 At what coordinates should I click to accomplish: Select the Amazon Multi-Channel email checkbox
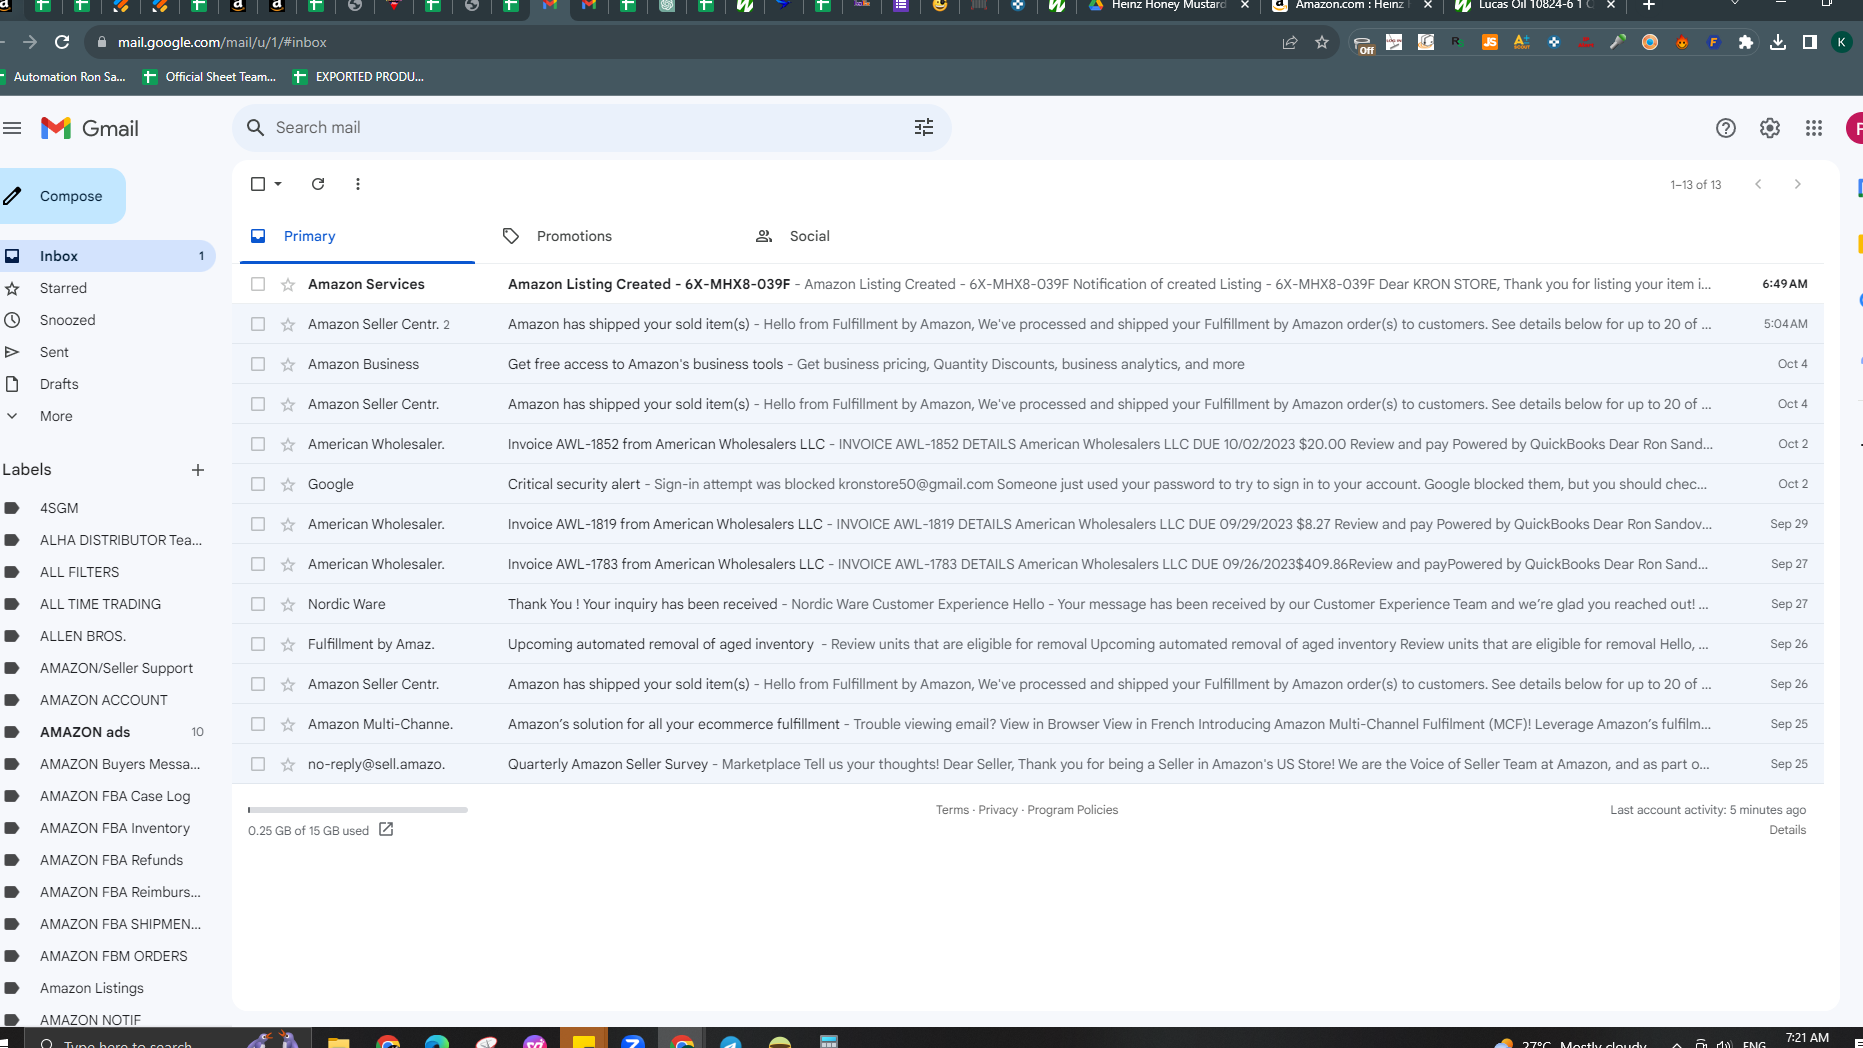(258, 724)
